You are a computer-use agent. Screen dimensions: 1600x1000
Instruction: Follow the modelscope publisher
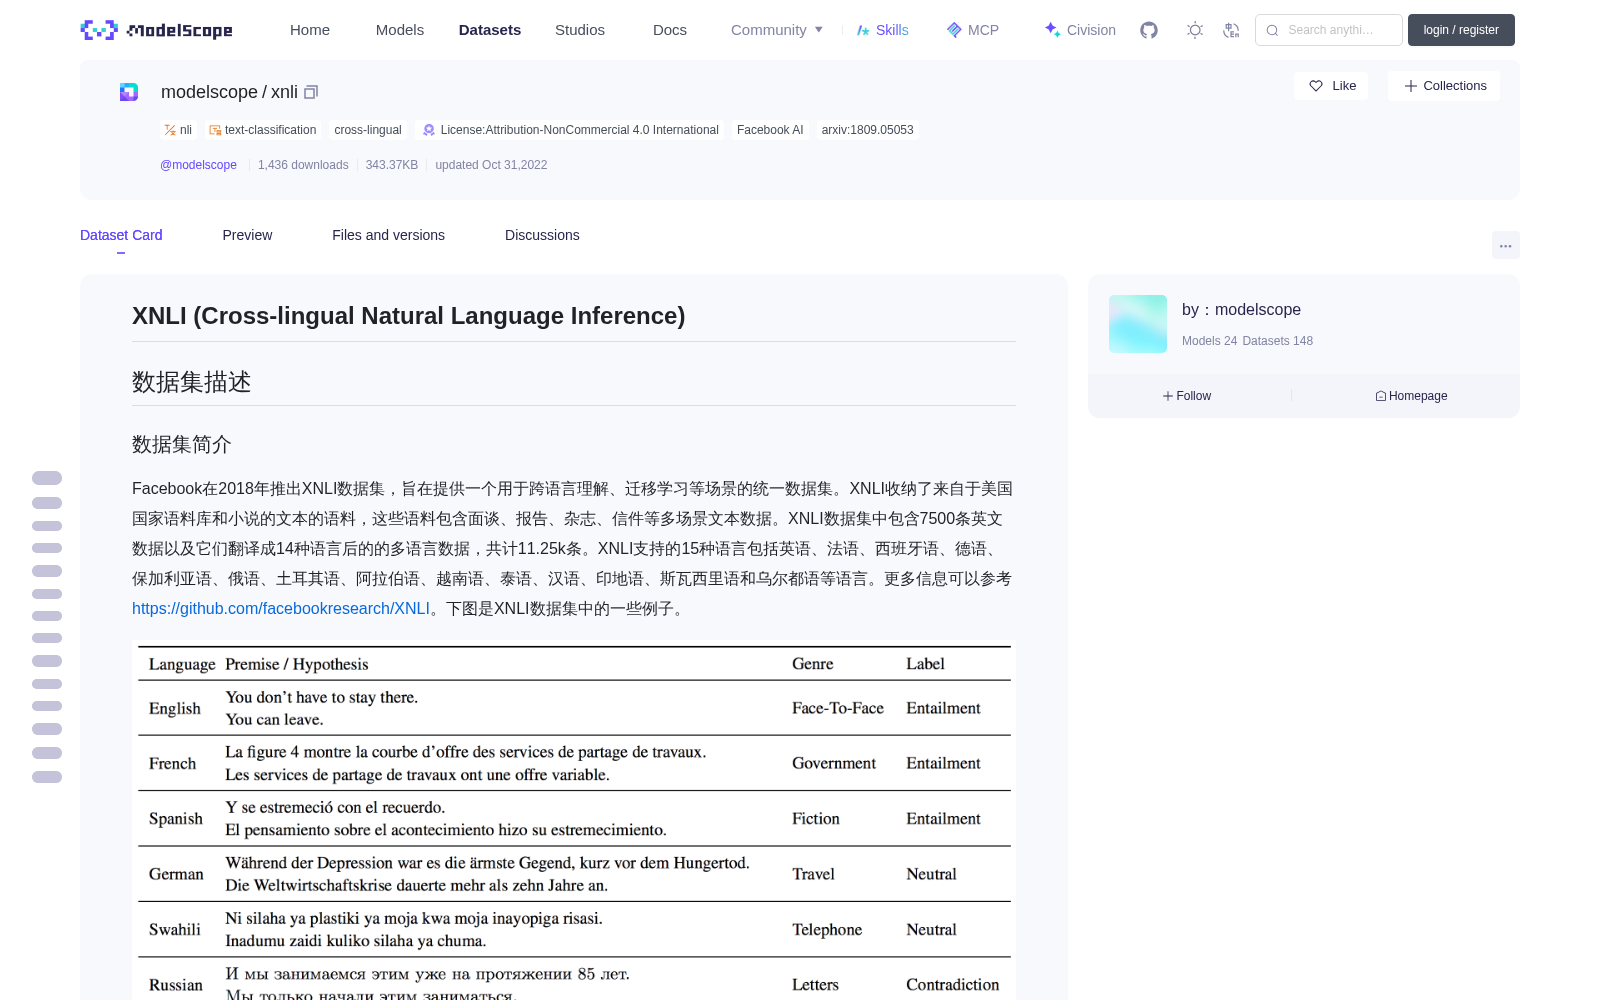click(1187, 396)
